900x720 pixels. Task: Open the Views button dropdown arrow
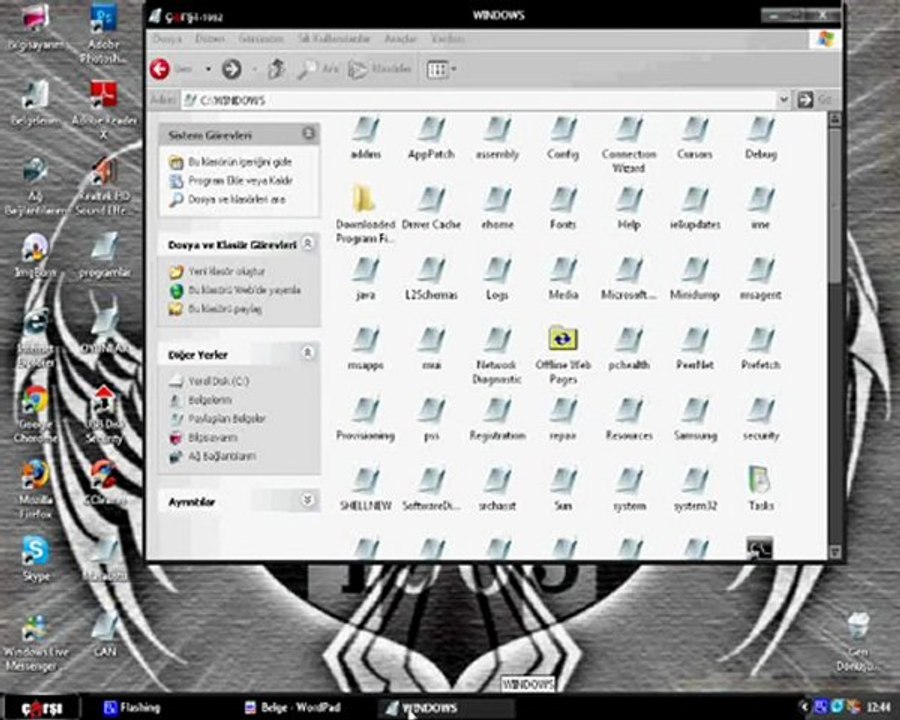click(454, 69)
